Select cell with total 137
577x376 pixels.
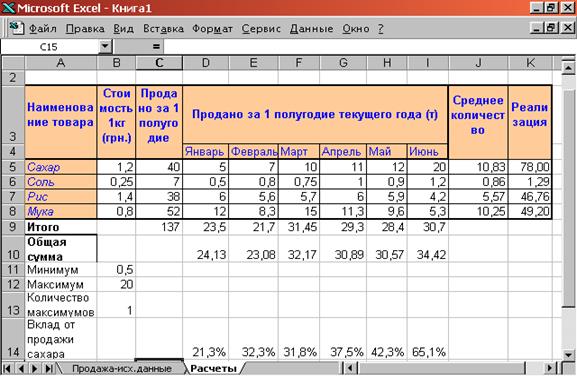[159, 227]
